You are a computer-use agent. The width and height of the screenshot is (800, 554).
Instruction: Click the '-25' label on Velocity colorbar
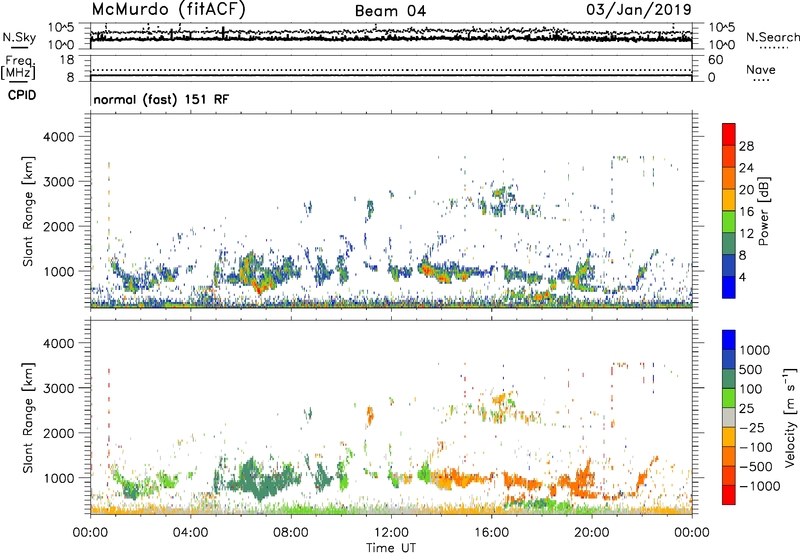click(x=752, y=427)
